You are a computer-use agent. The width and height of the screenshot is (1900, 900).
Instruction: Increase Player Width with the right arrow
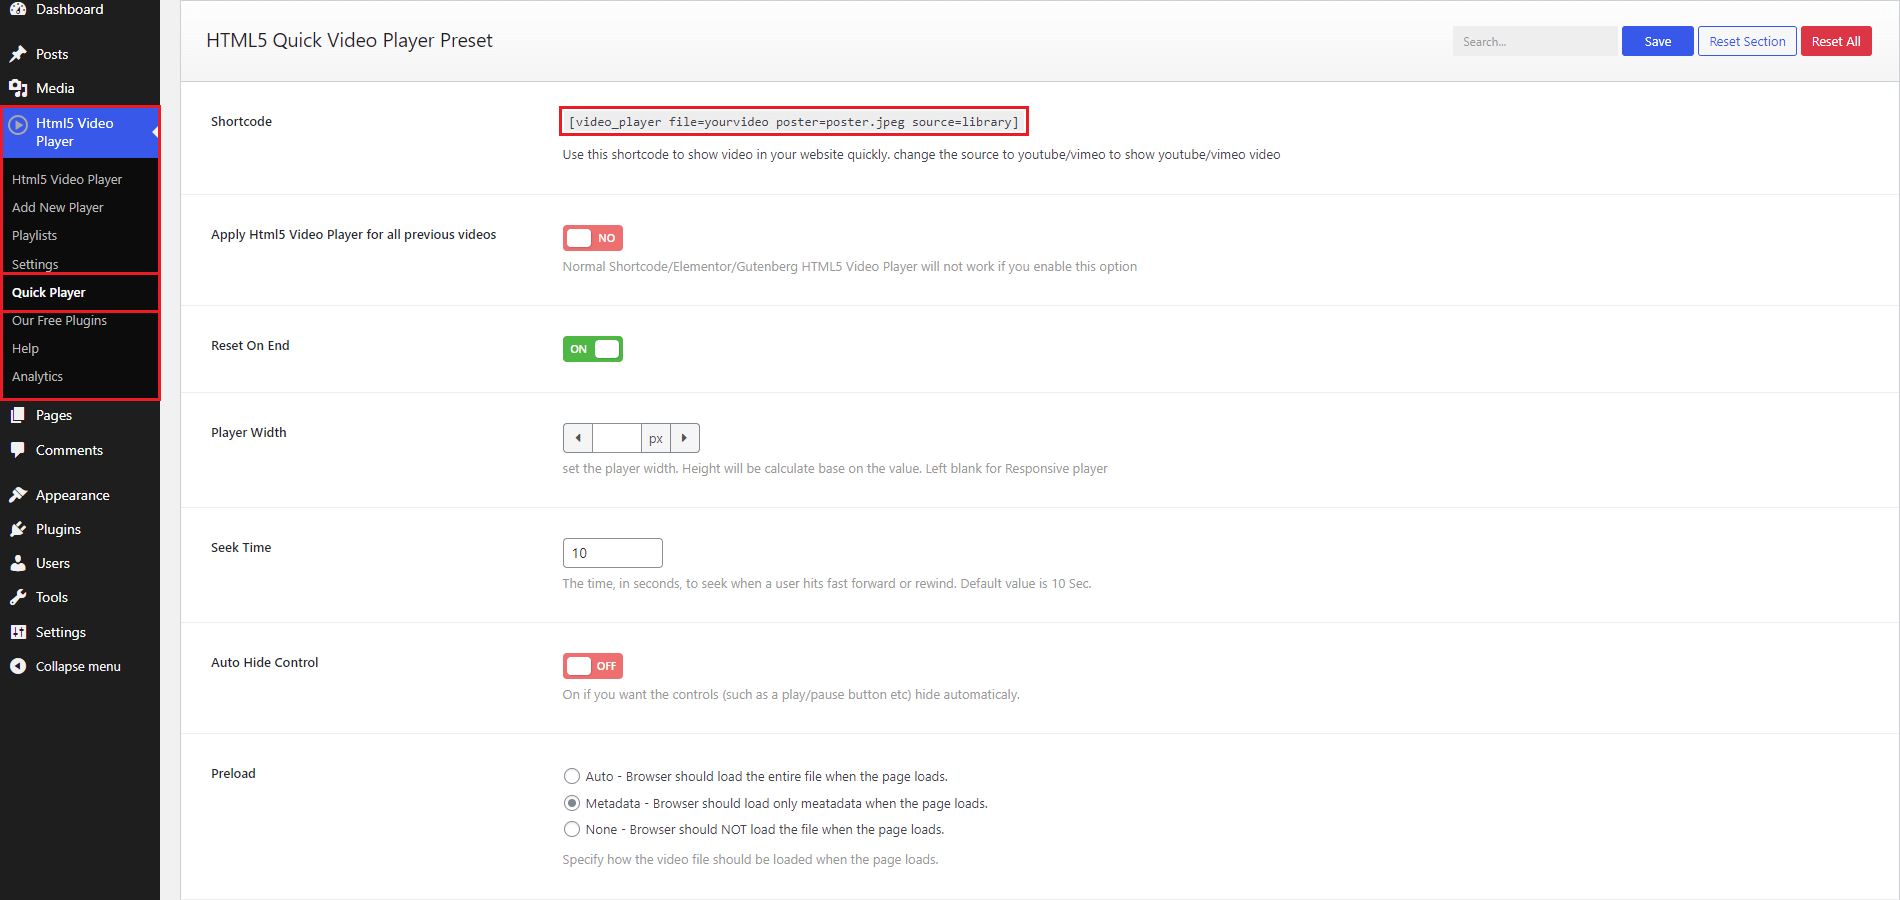pos(684,437)
